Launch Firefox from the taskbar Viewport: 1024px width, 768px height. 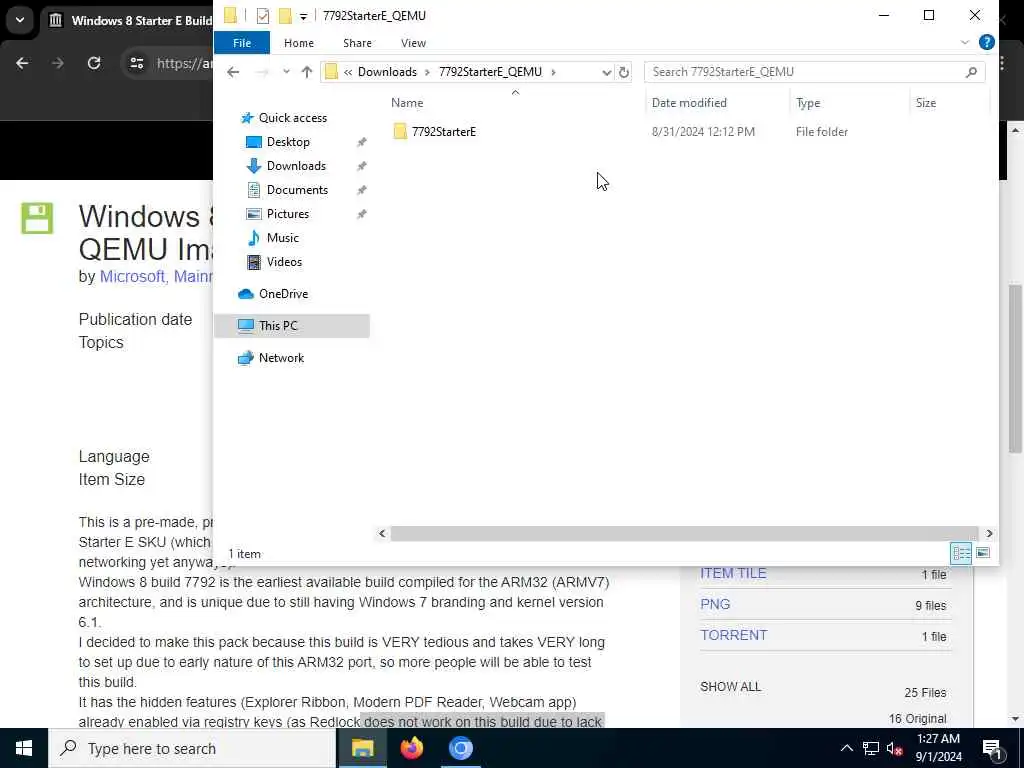411,748
